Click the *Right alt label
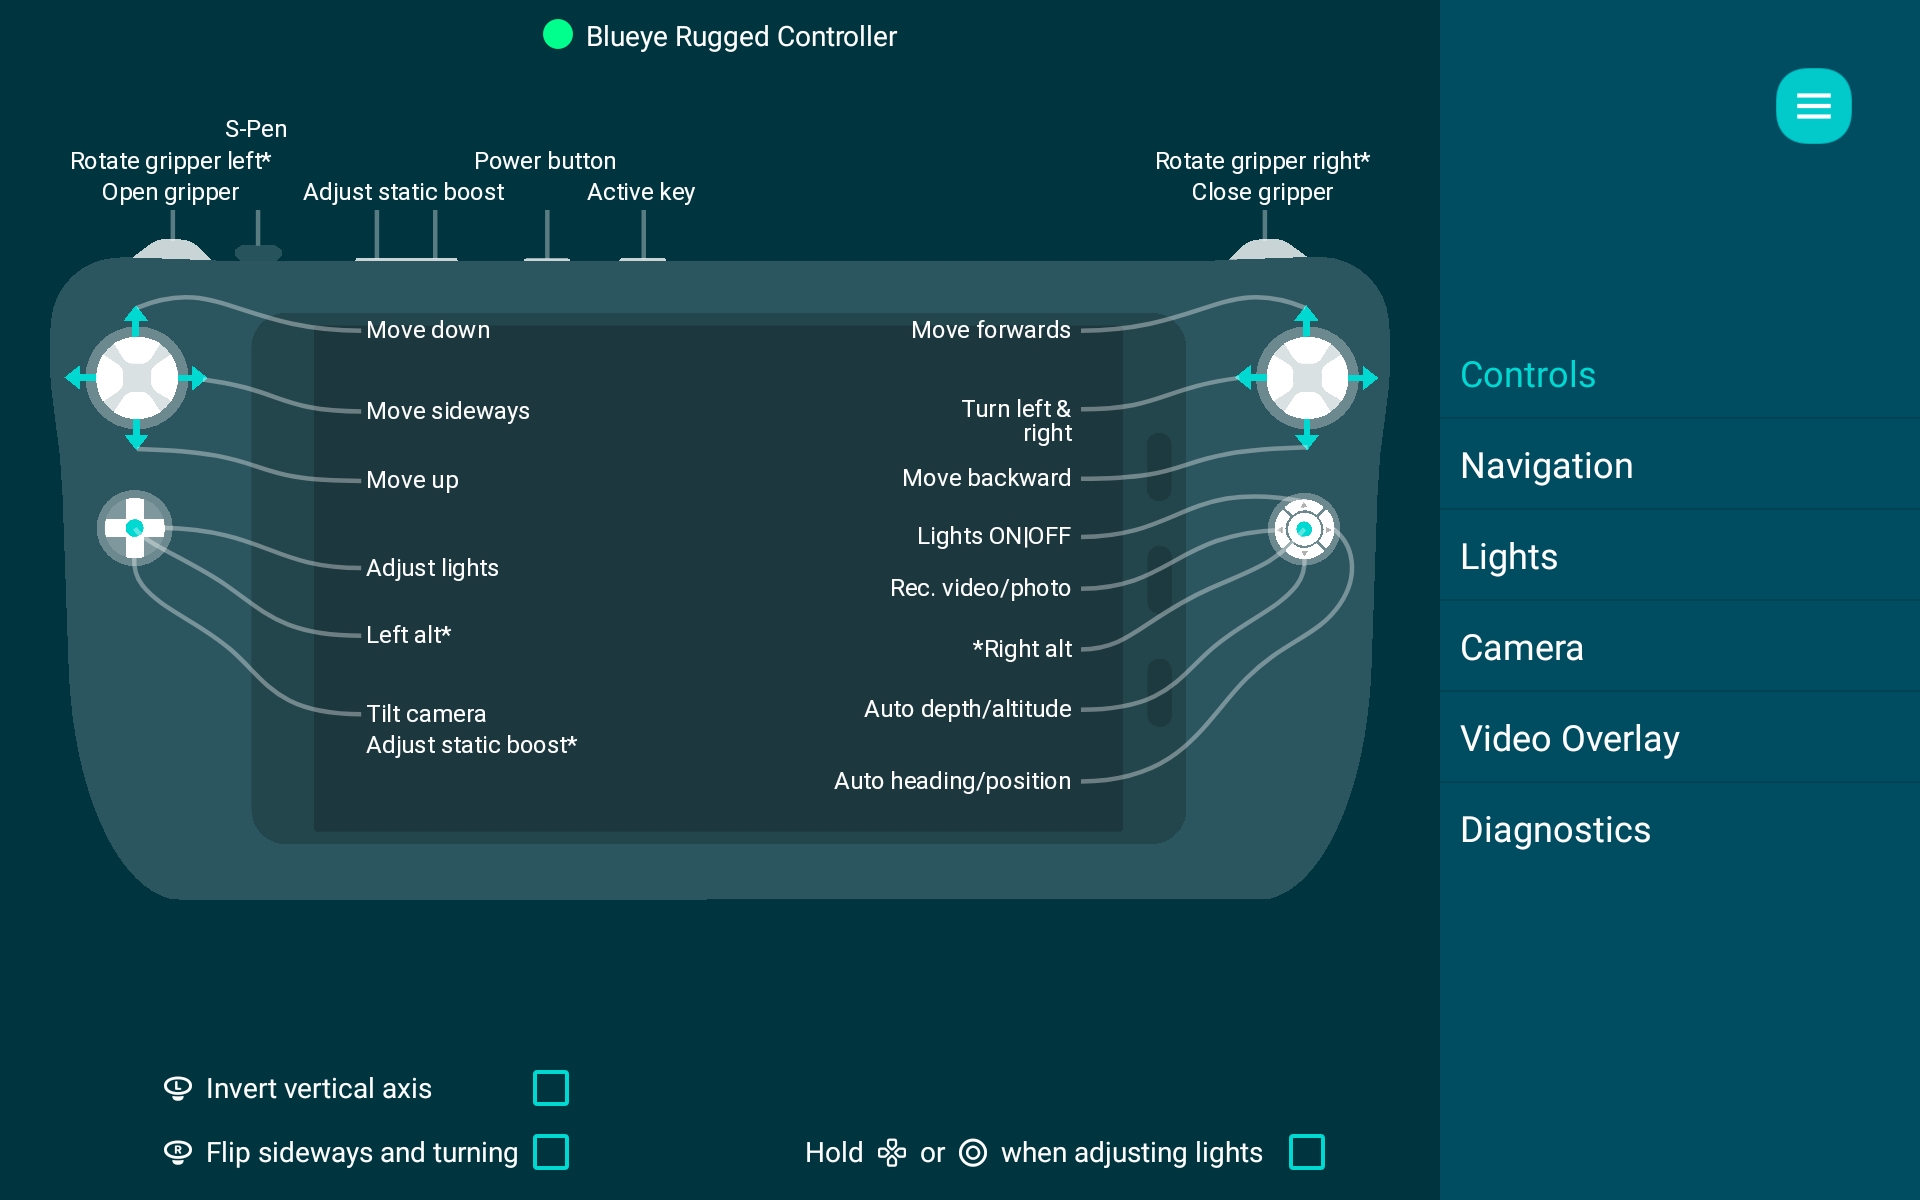Viewport: 1920px width, 1200px height. click(1022, 649)
